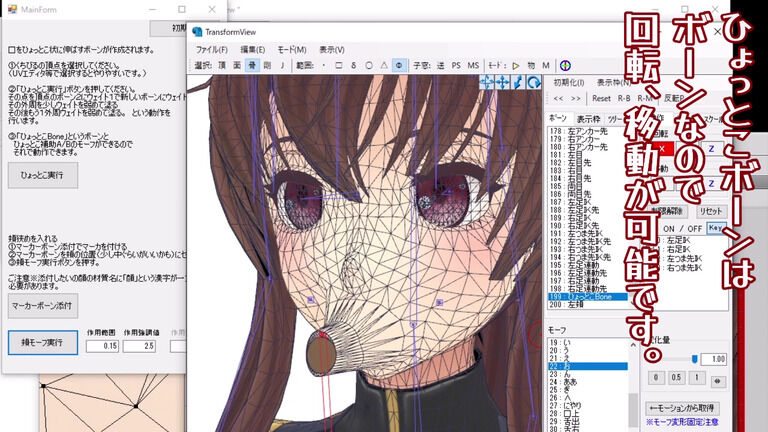Select morph 19 : い in list
Screen dimensions: 768x432
[587, 343]
